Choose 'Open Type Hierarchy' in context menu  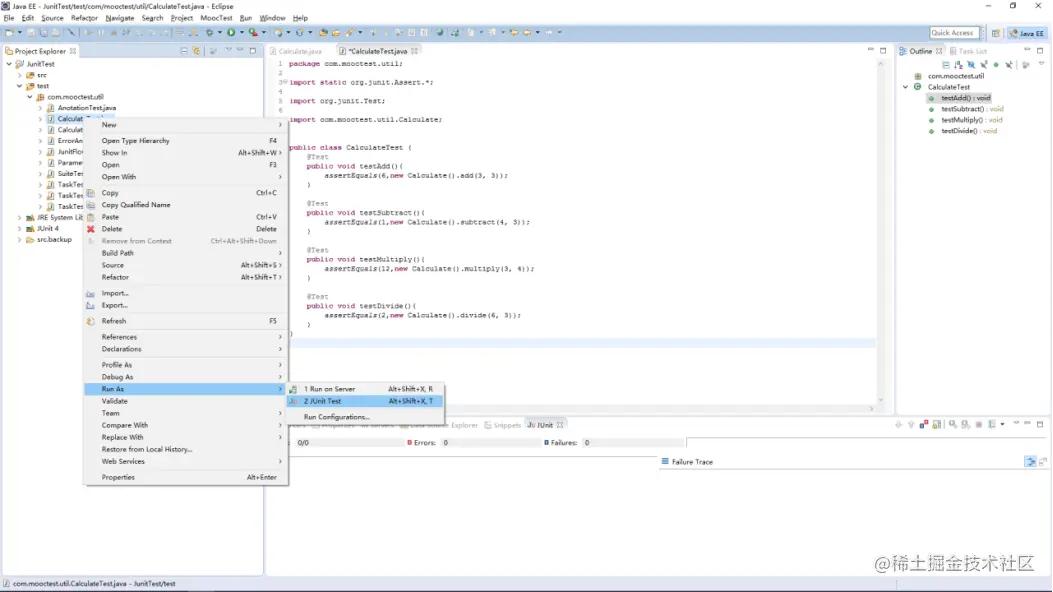186,141
